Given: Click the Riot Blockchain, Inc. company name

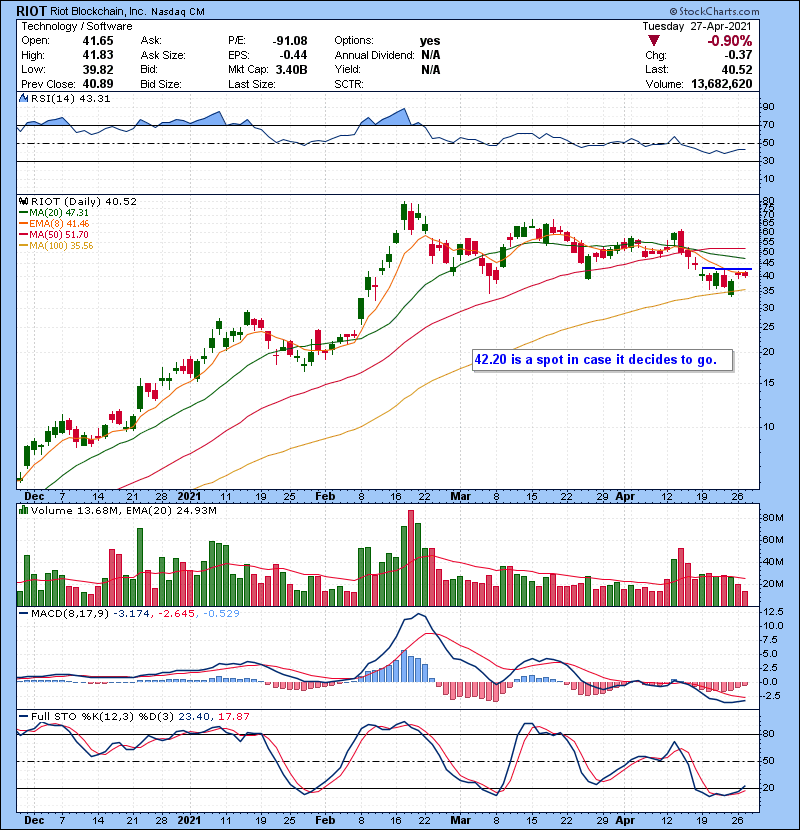Looking at the screenshot, I should tap(98, 11).
